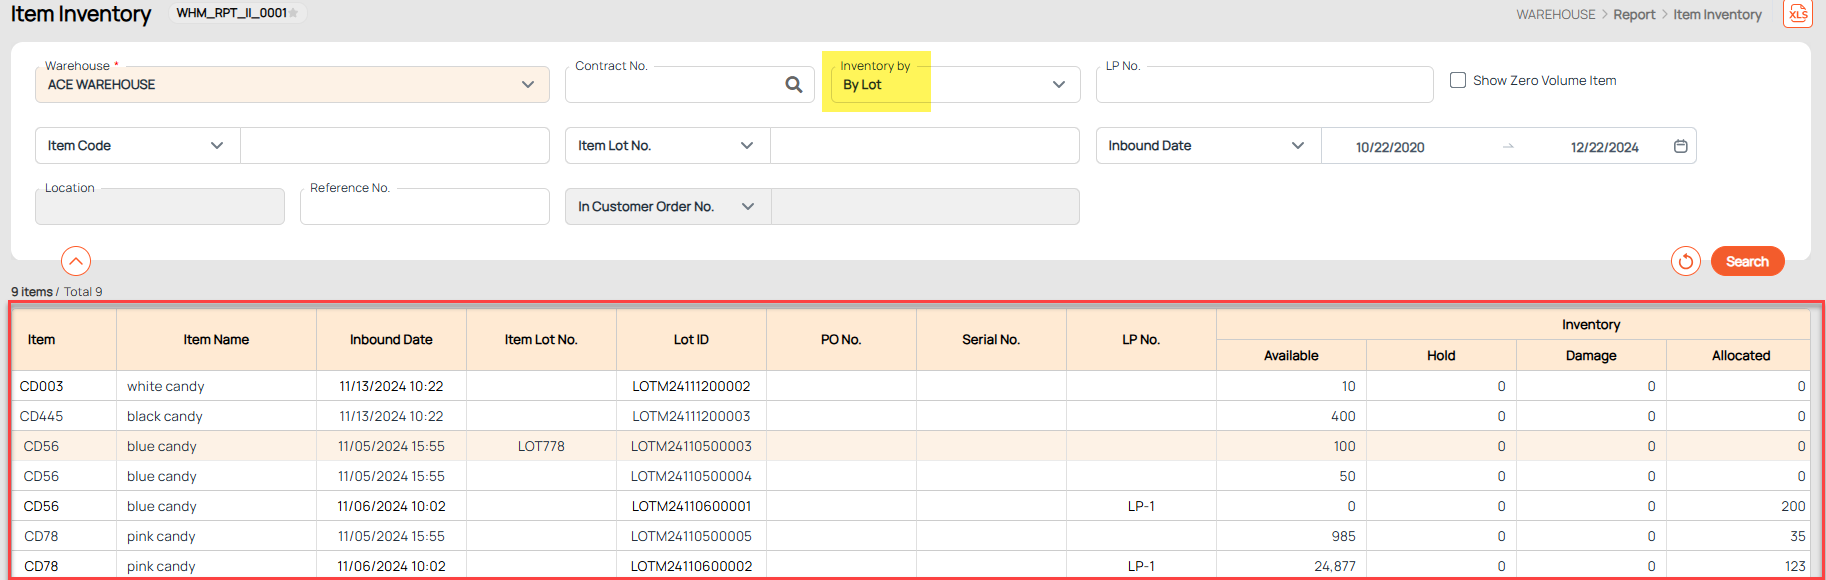
Task: Click the Reference No. text field
Action: [x=424, y=208]
